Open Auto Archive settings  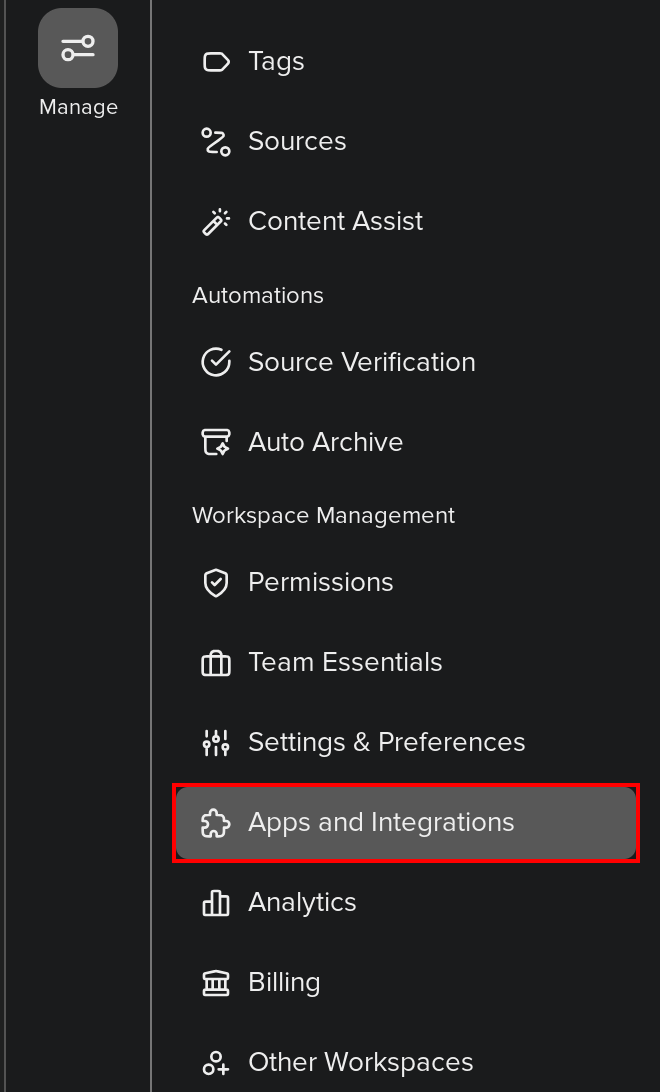click(x=405, y=442)
